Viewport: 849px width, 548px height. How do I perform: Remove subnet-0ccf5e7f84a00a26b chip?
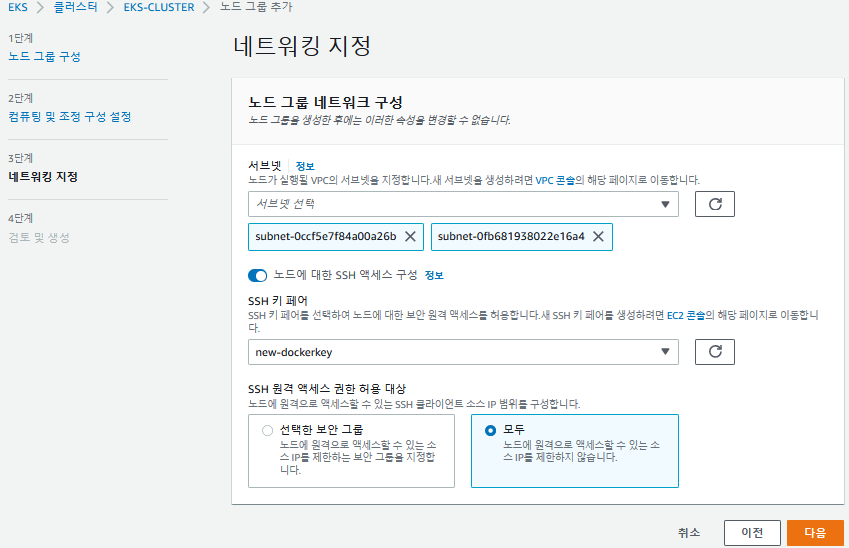tap(410, 237)
